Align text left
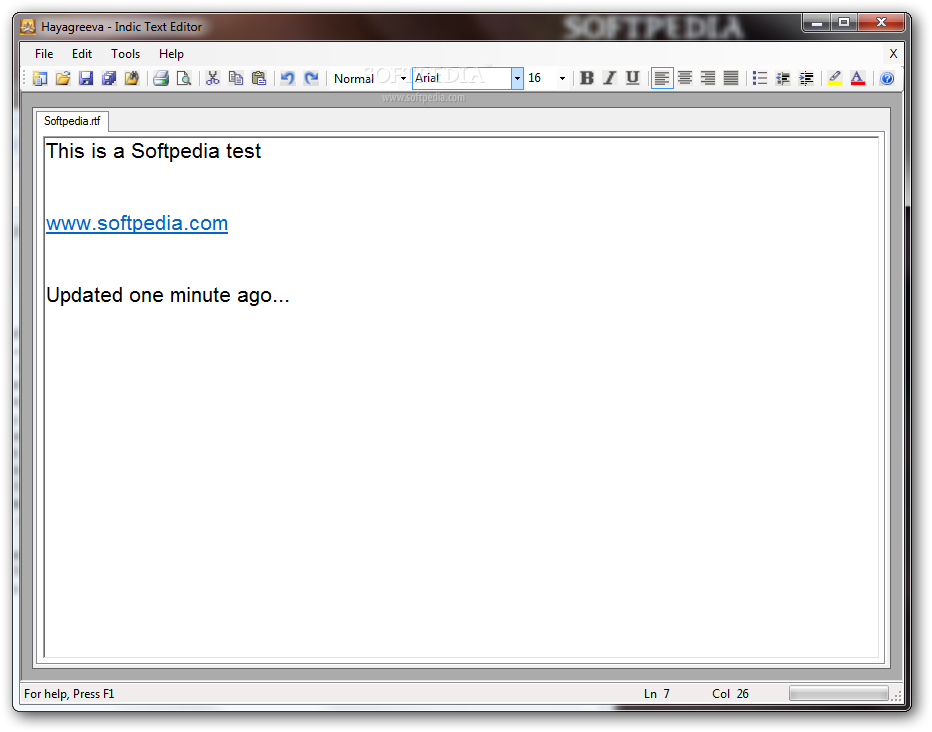Image resolution: width=932 pixels, height=732 pixels. (662, 78)
